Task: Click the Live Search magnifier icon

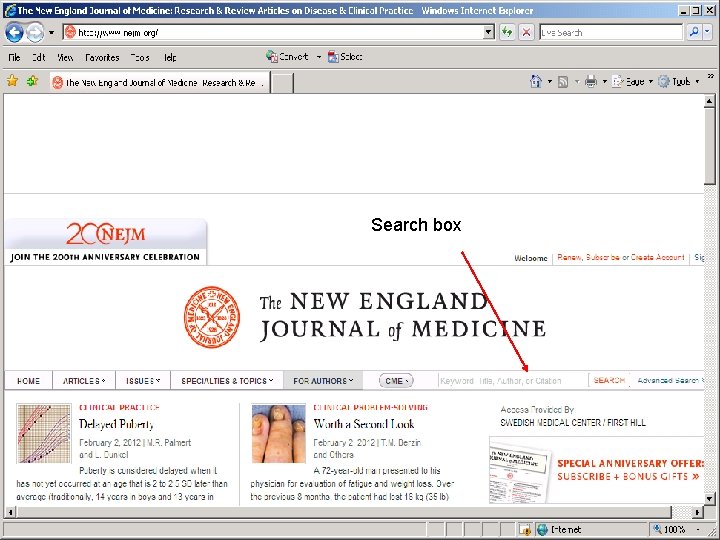Action: coord(694,32)
